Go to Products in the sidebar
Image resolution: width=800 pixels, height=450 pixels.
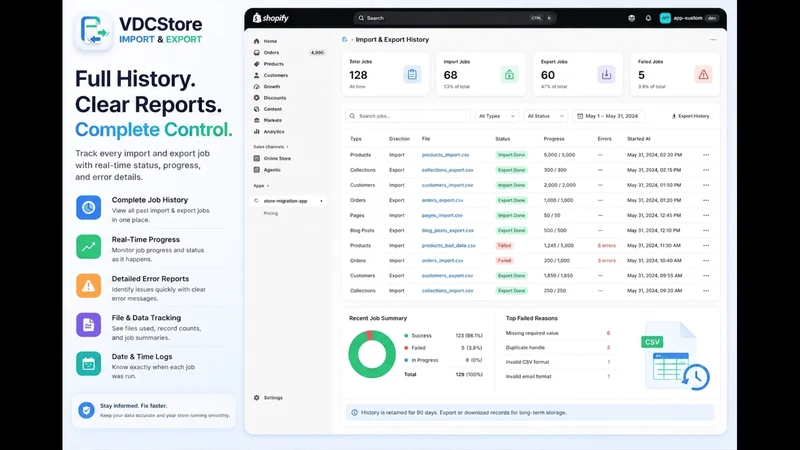pyautogui.click(x=273, y=64)
